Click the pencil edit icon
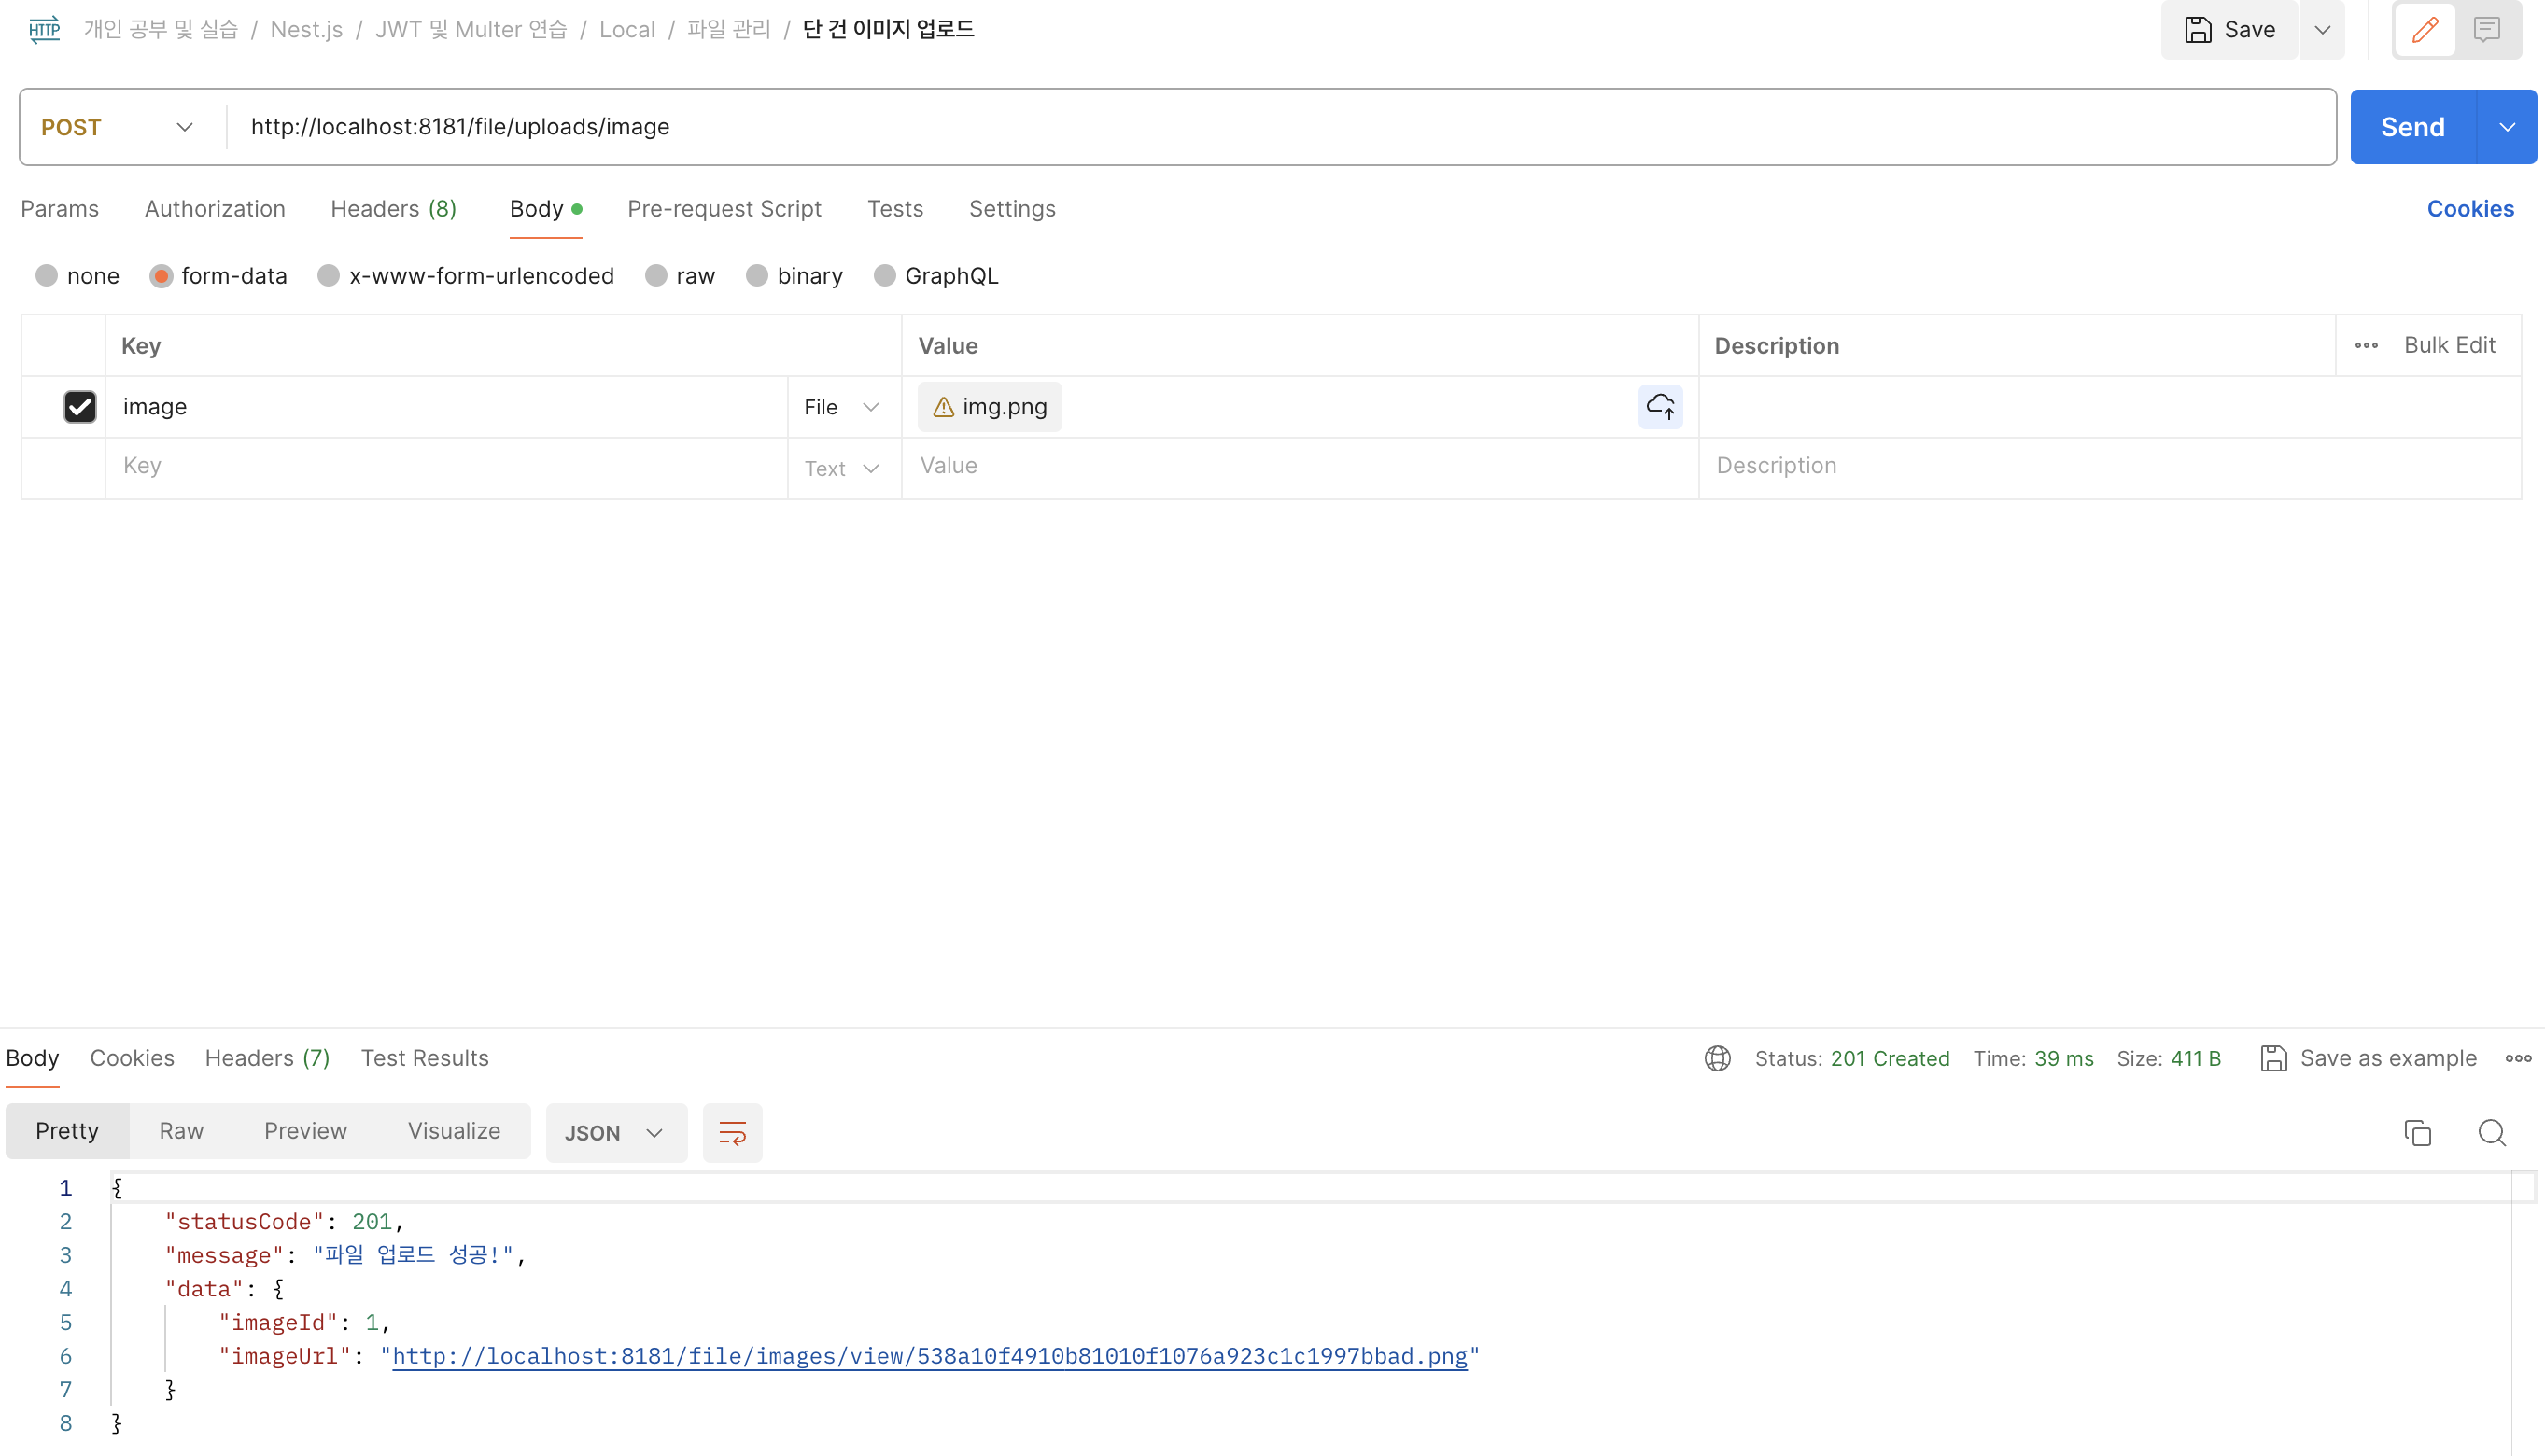2545x1456 pixels. point(2424,30)
